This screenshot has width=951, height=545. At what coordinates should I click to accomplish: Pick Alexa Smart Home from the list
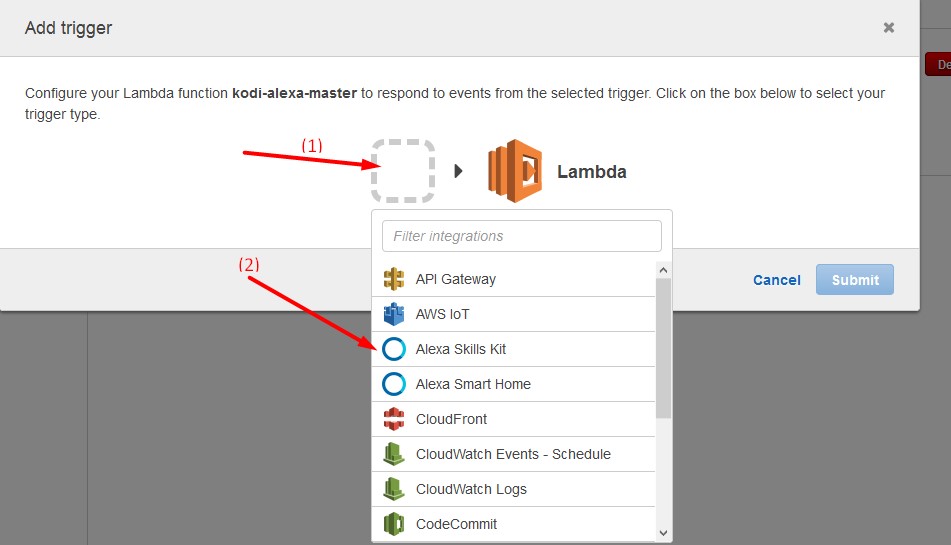pyautogui.click(x=514, y=384)
